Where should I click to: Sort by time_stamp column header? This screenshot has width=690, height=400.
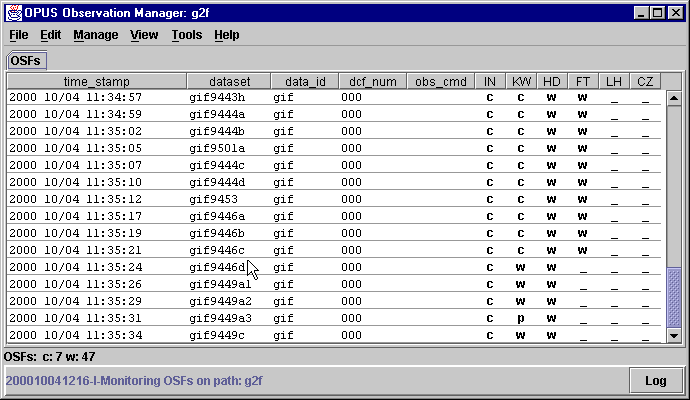click(x=96, y=81)
